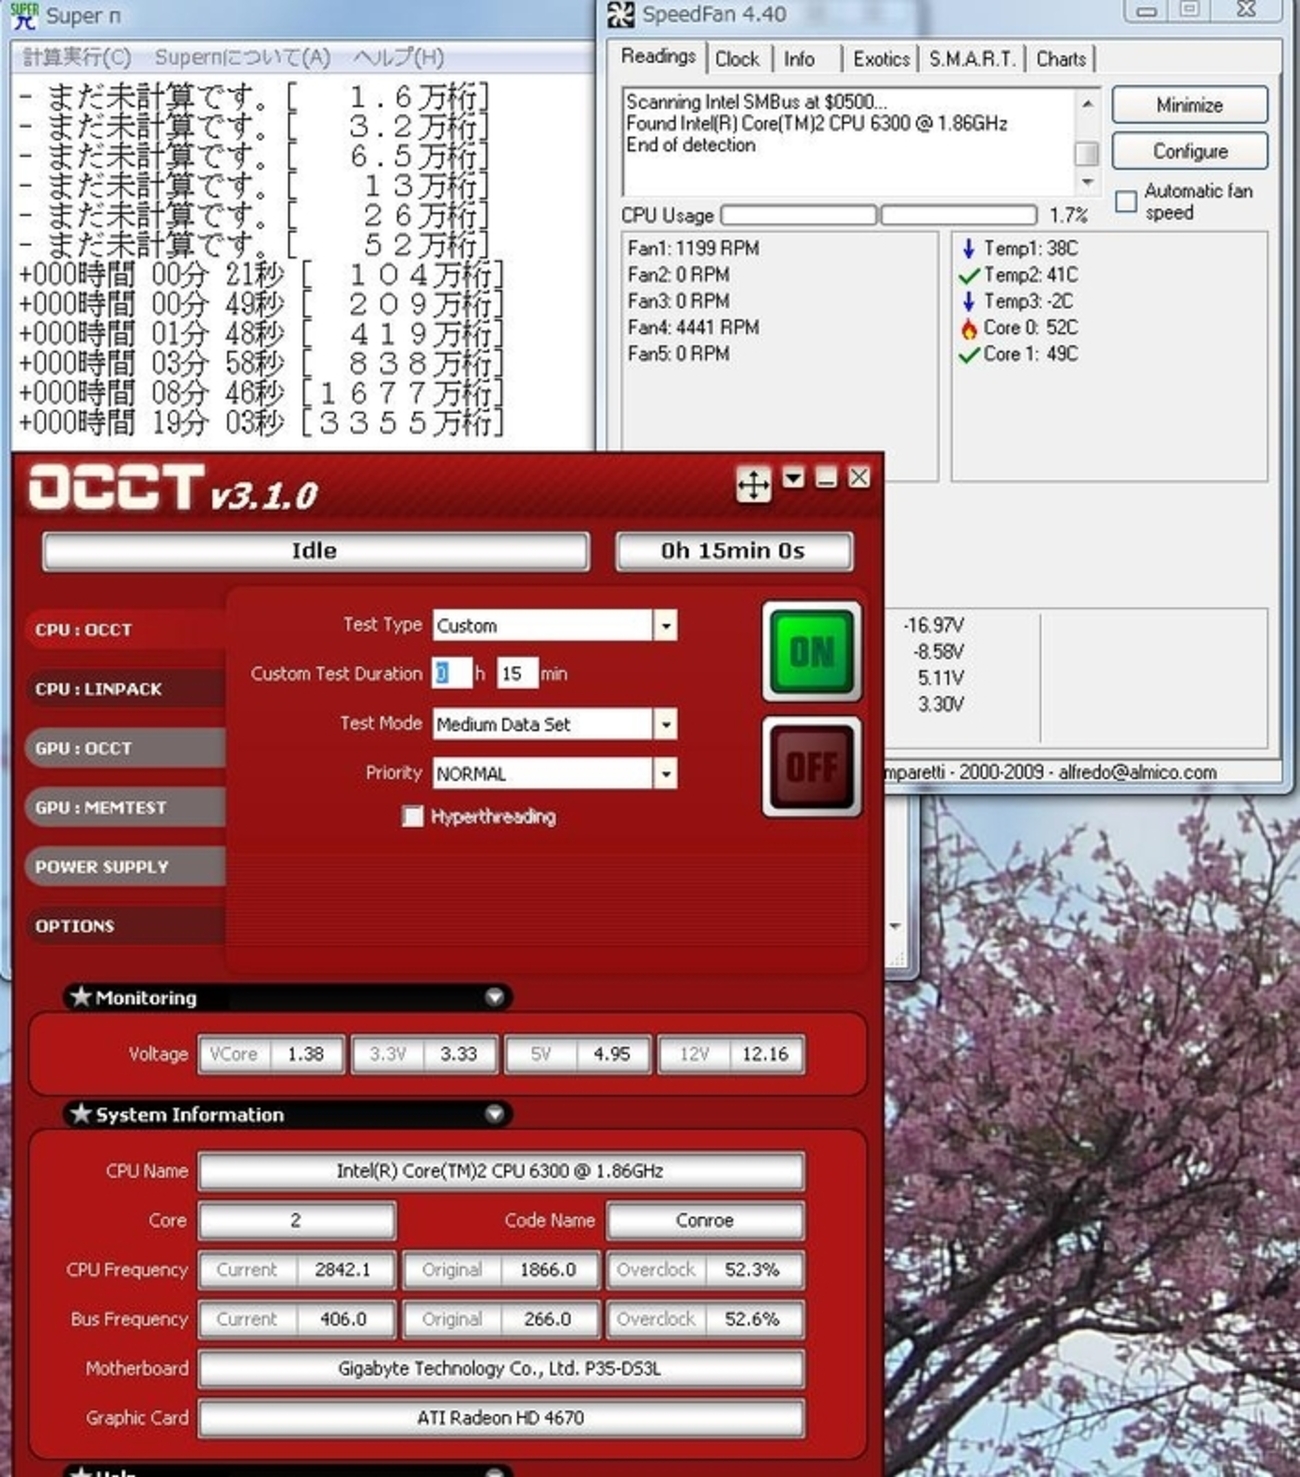Click the OCCT move window crosshair icon
Screen dimensions: 1300x1477
click(753, 485)
